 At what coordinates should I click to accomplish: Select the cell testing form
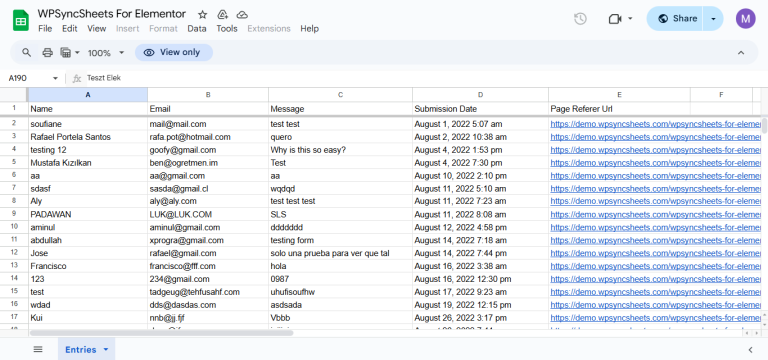(x=340, y=240)
